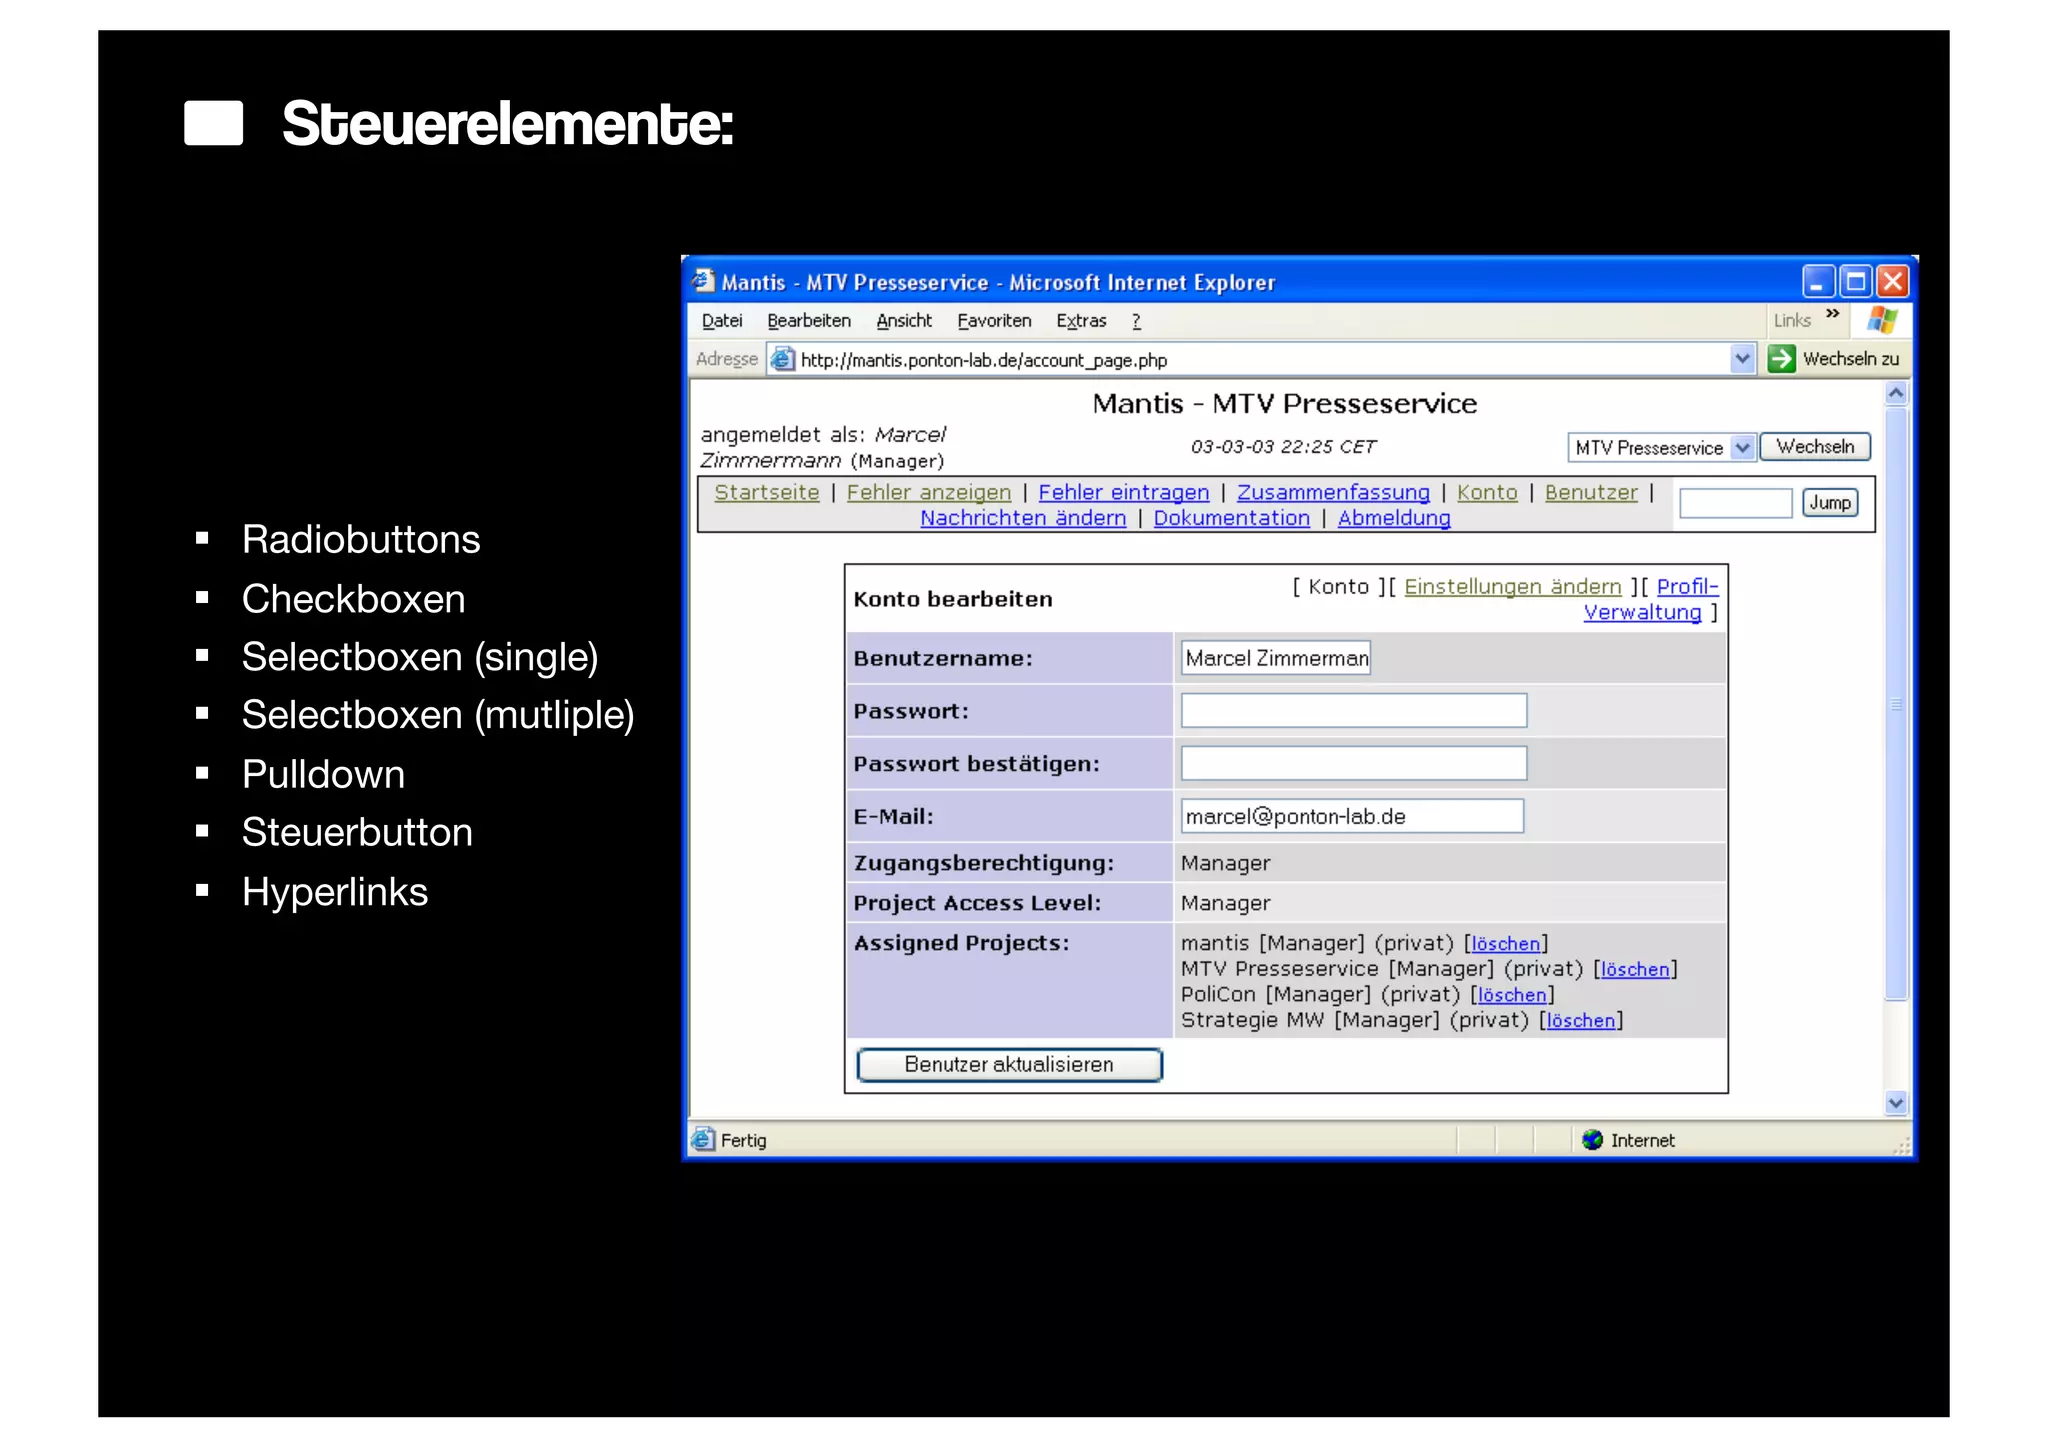Click the Wechseln button next to project dropdown
2048x1447 pixels.
[1815, 446]
